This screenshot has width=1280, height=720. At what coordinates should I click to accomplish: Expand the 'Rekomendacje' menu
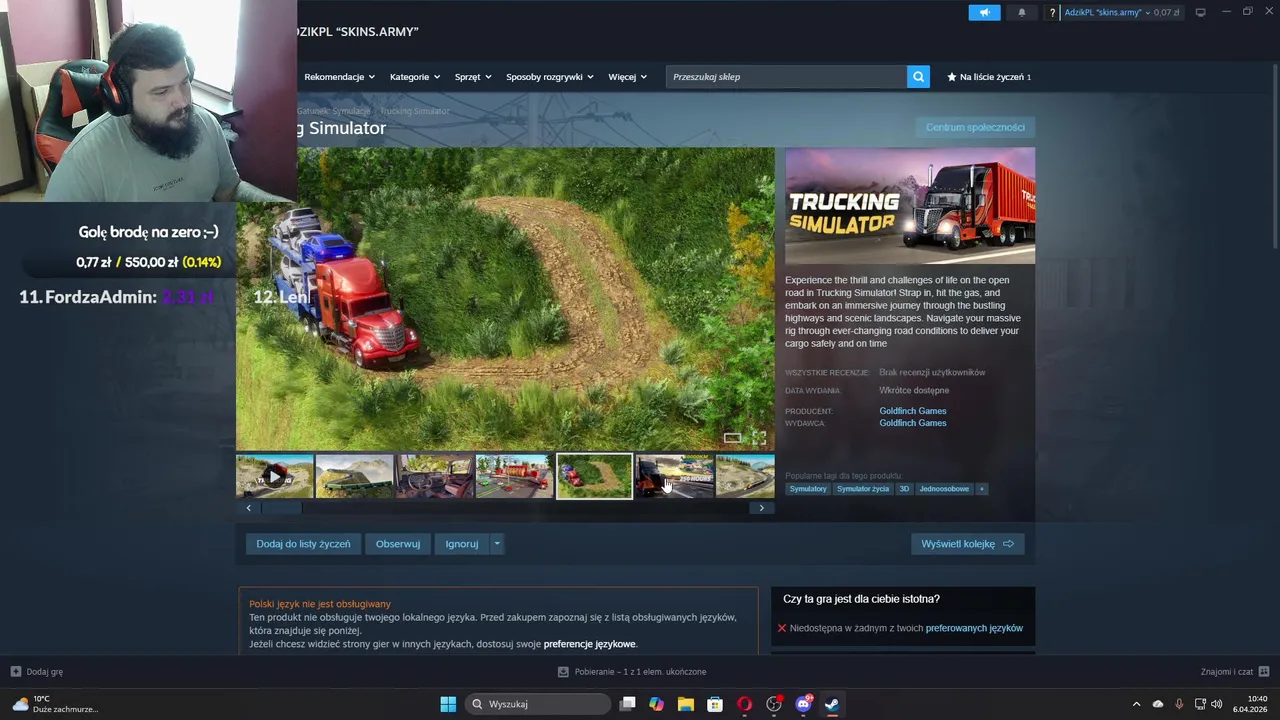coord(339,77)
